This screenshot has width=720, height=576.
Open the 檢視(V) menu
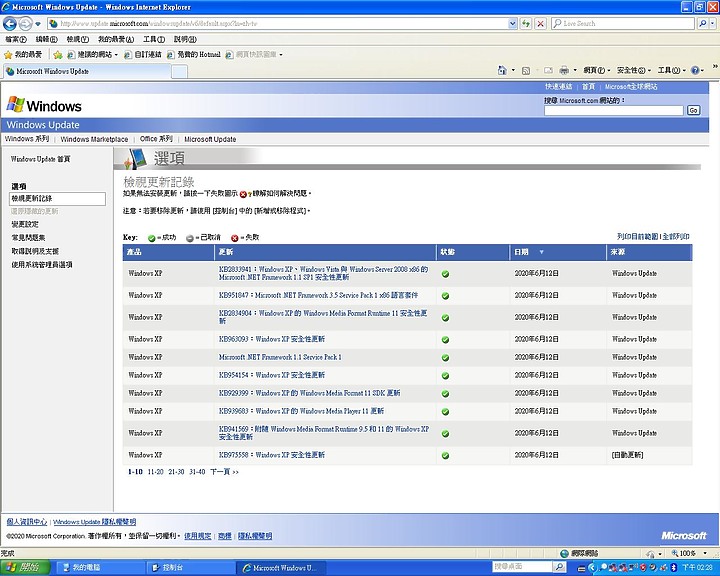coord(78,40)
